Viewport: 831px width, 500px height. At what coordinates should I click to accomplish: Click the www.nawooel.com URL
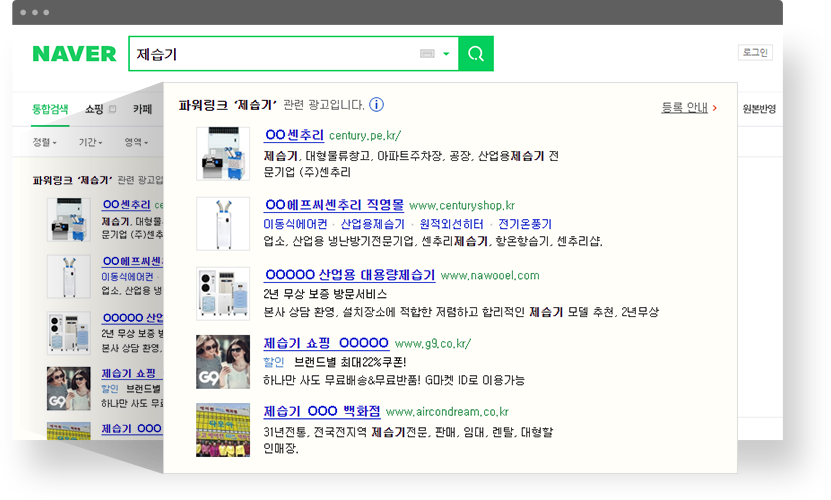pyautogui.click(x=490, y=276)
